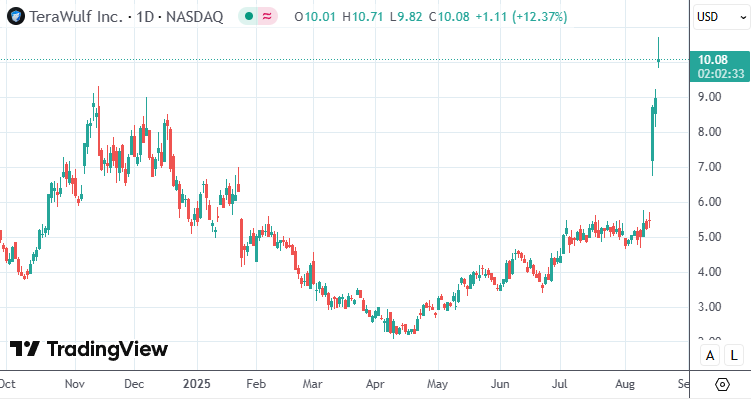Click the 1D interval label
This screenshot has height=399, width=751.
pos(145,17)
